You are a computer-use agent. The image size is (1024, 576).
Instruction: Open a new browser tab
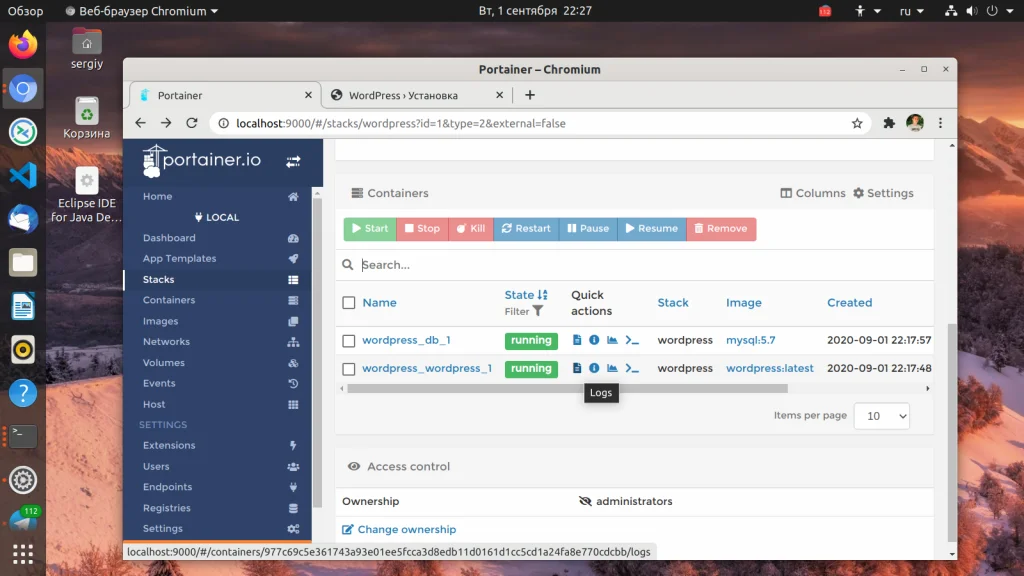[530, 95]
